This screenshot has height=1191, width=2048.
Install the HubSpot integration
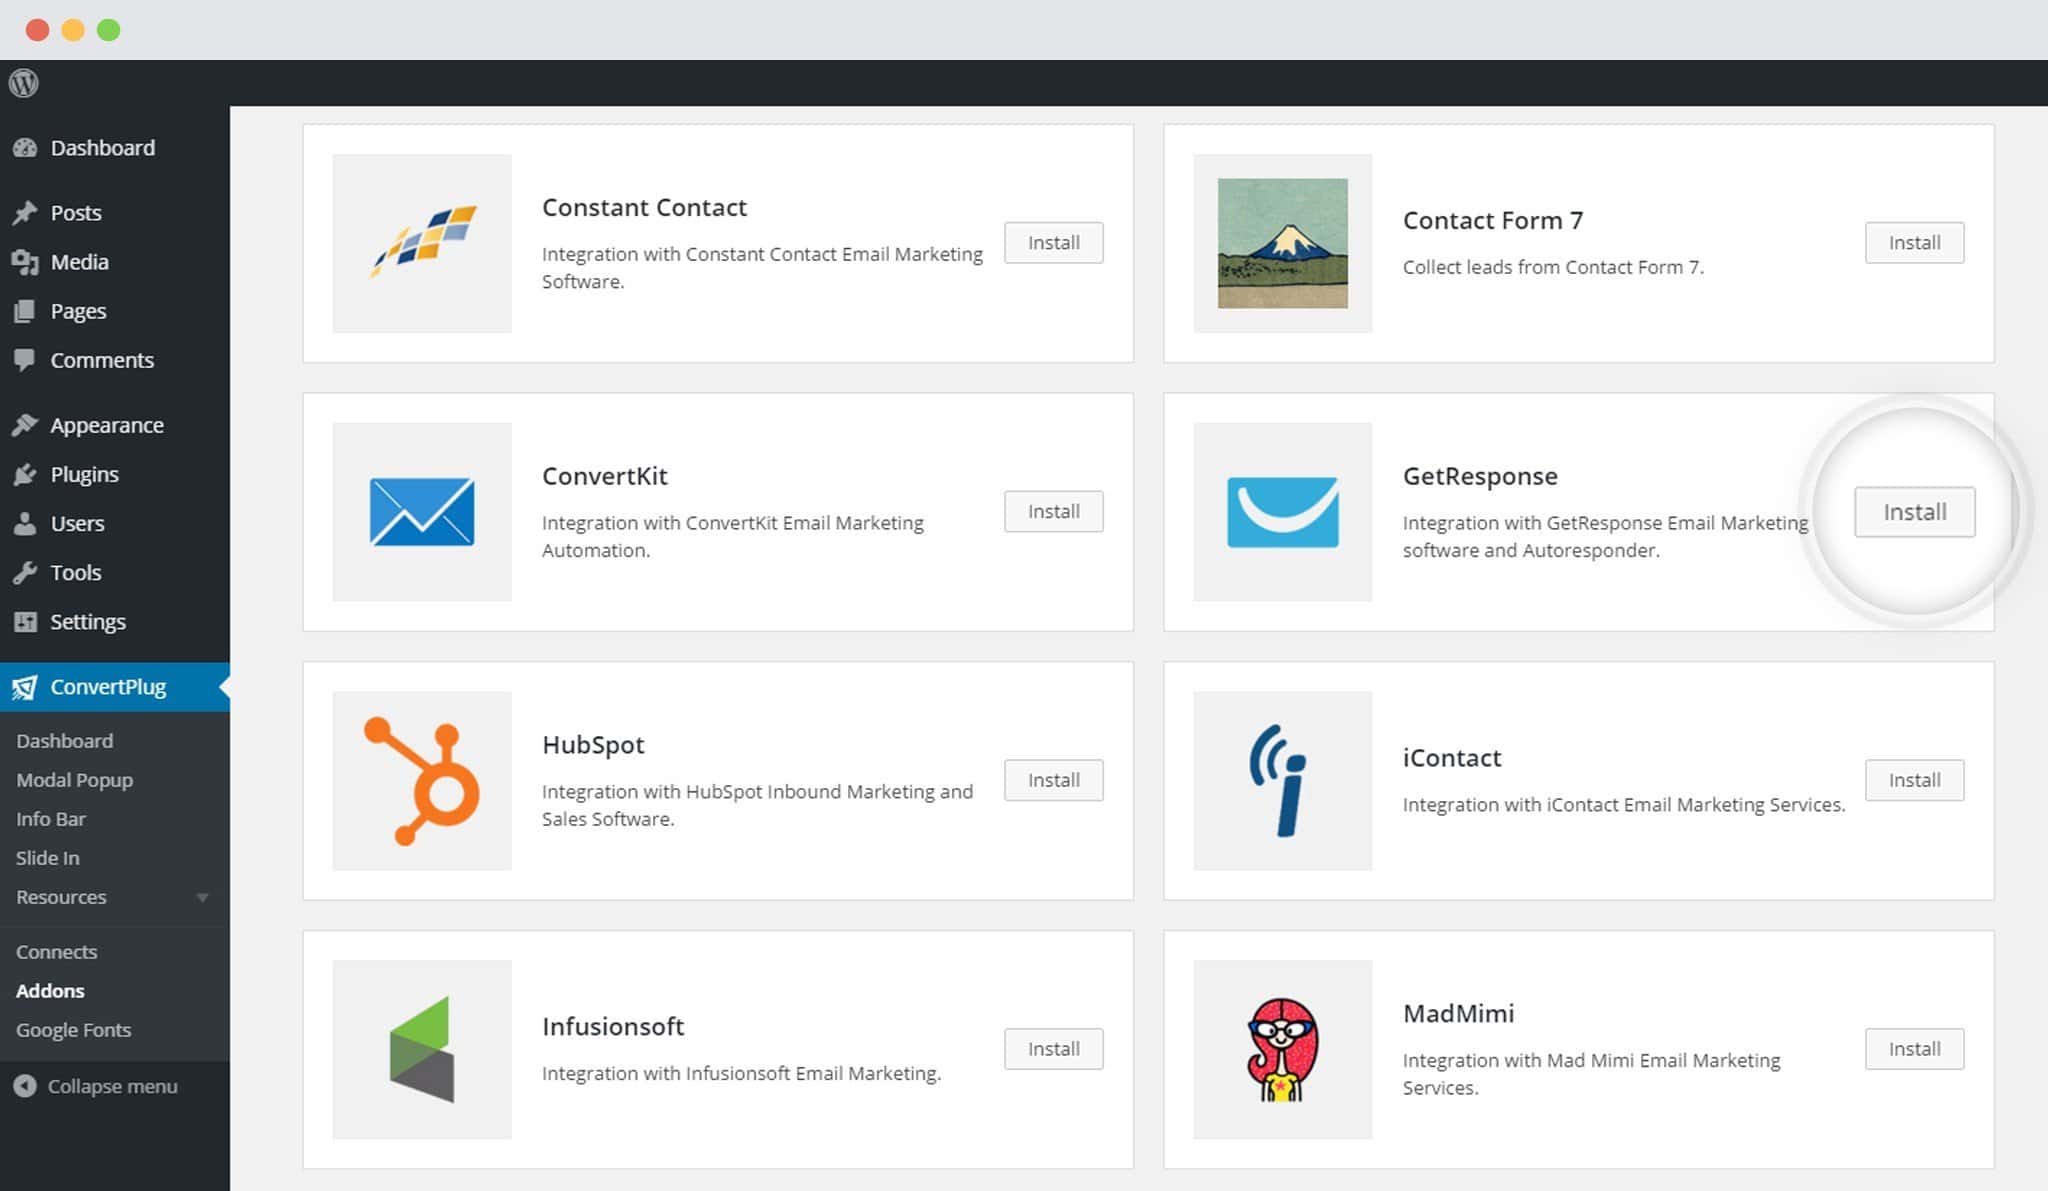coord(1054,780)
